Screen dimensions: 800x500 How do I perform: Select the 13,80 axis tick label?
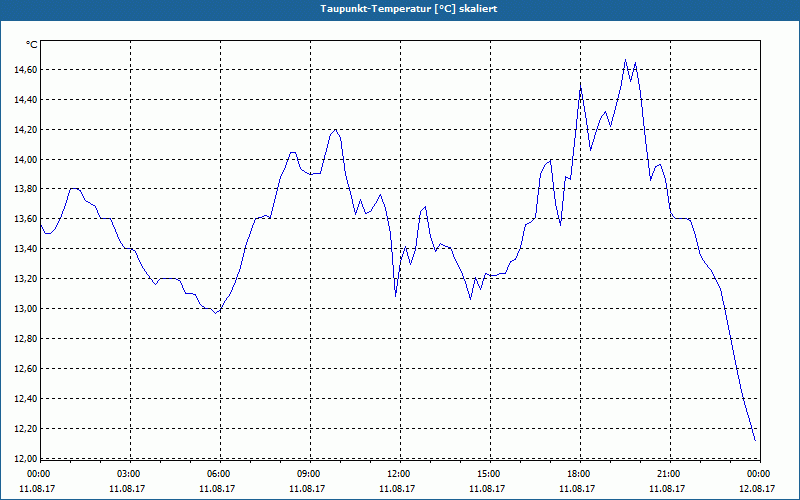click(x=25, y=189)
